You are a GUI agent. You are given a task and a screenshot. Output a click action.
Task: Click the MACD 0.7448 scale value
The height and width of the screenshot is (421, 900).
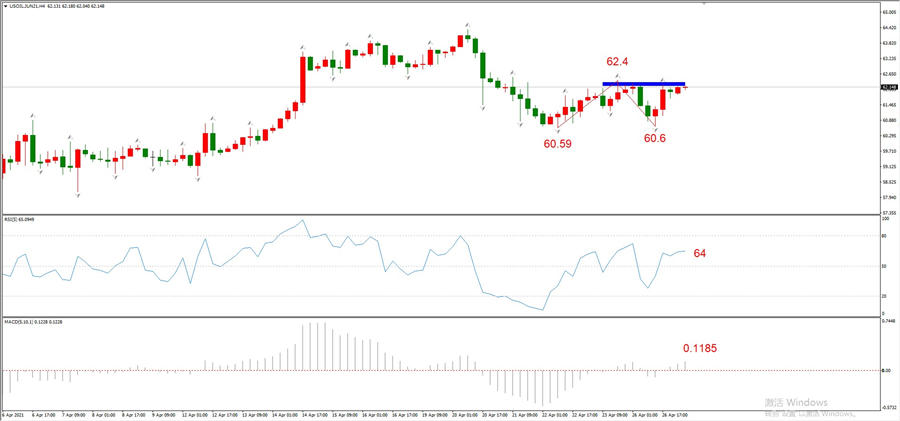889,320
